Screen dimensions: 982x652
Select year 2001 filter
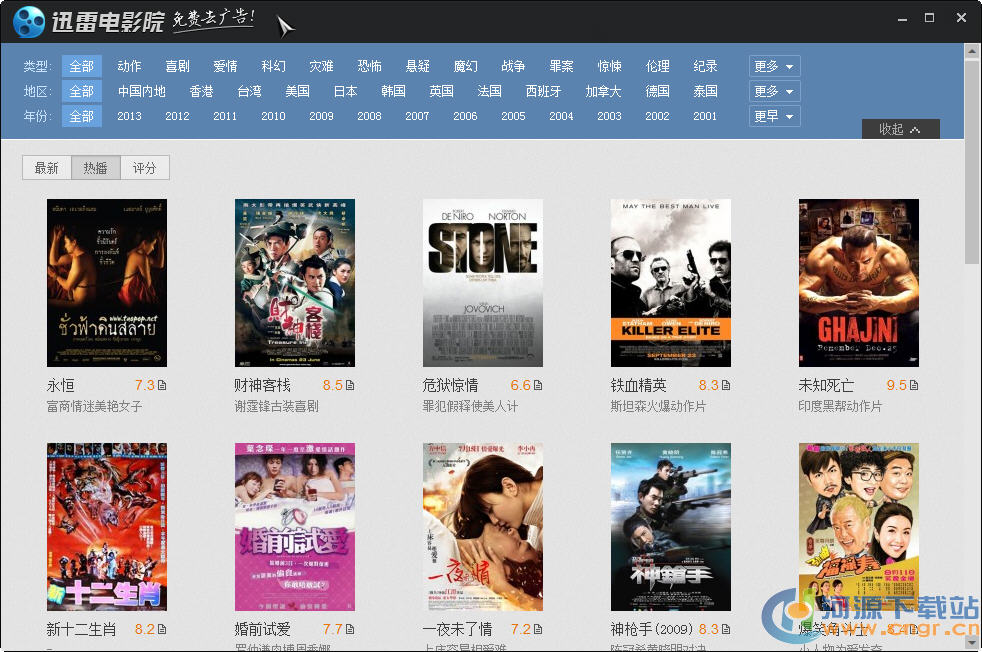click(705, 116)
